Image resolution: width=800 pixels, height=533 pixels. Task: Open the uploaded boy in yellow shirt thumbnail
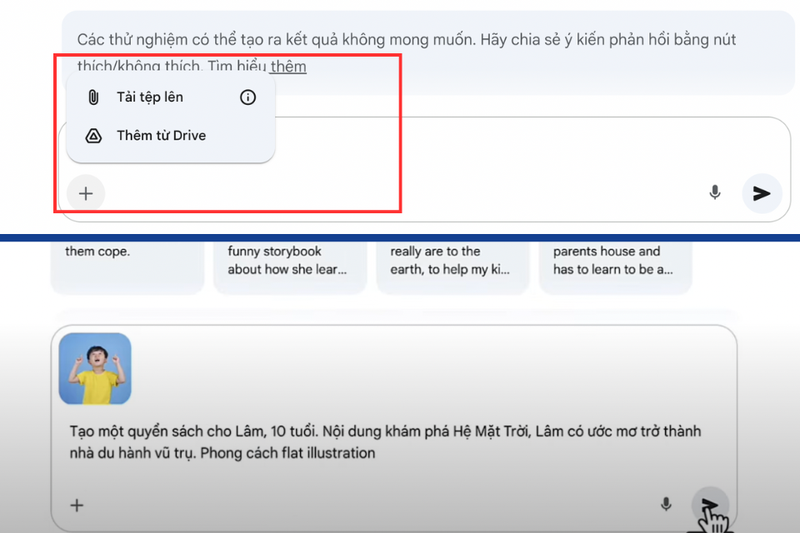(x=95, y=368)
